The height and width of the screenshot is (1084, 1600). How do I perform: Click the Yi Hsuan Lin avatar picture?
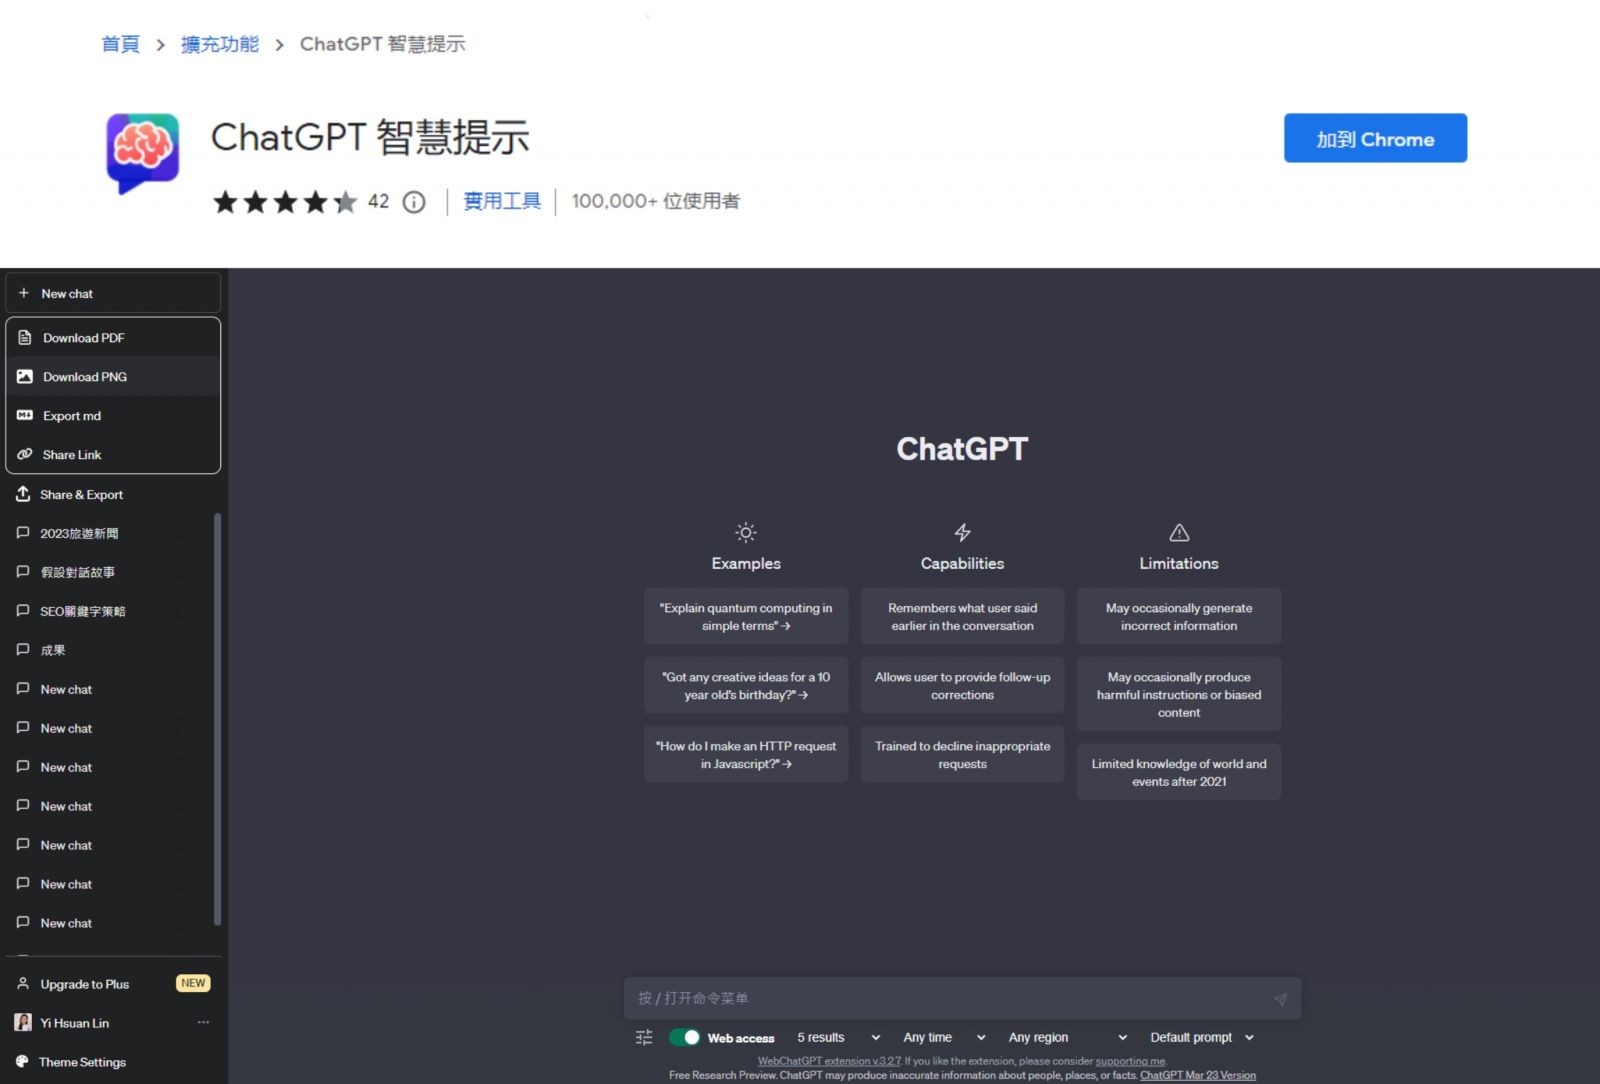(23, 1023)
